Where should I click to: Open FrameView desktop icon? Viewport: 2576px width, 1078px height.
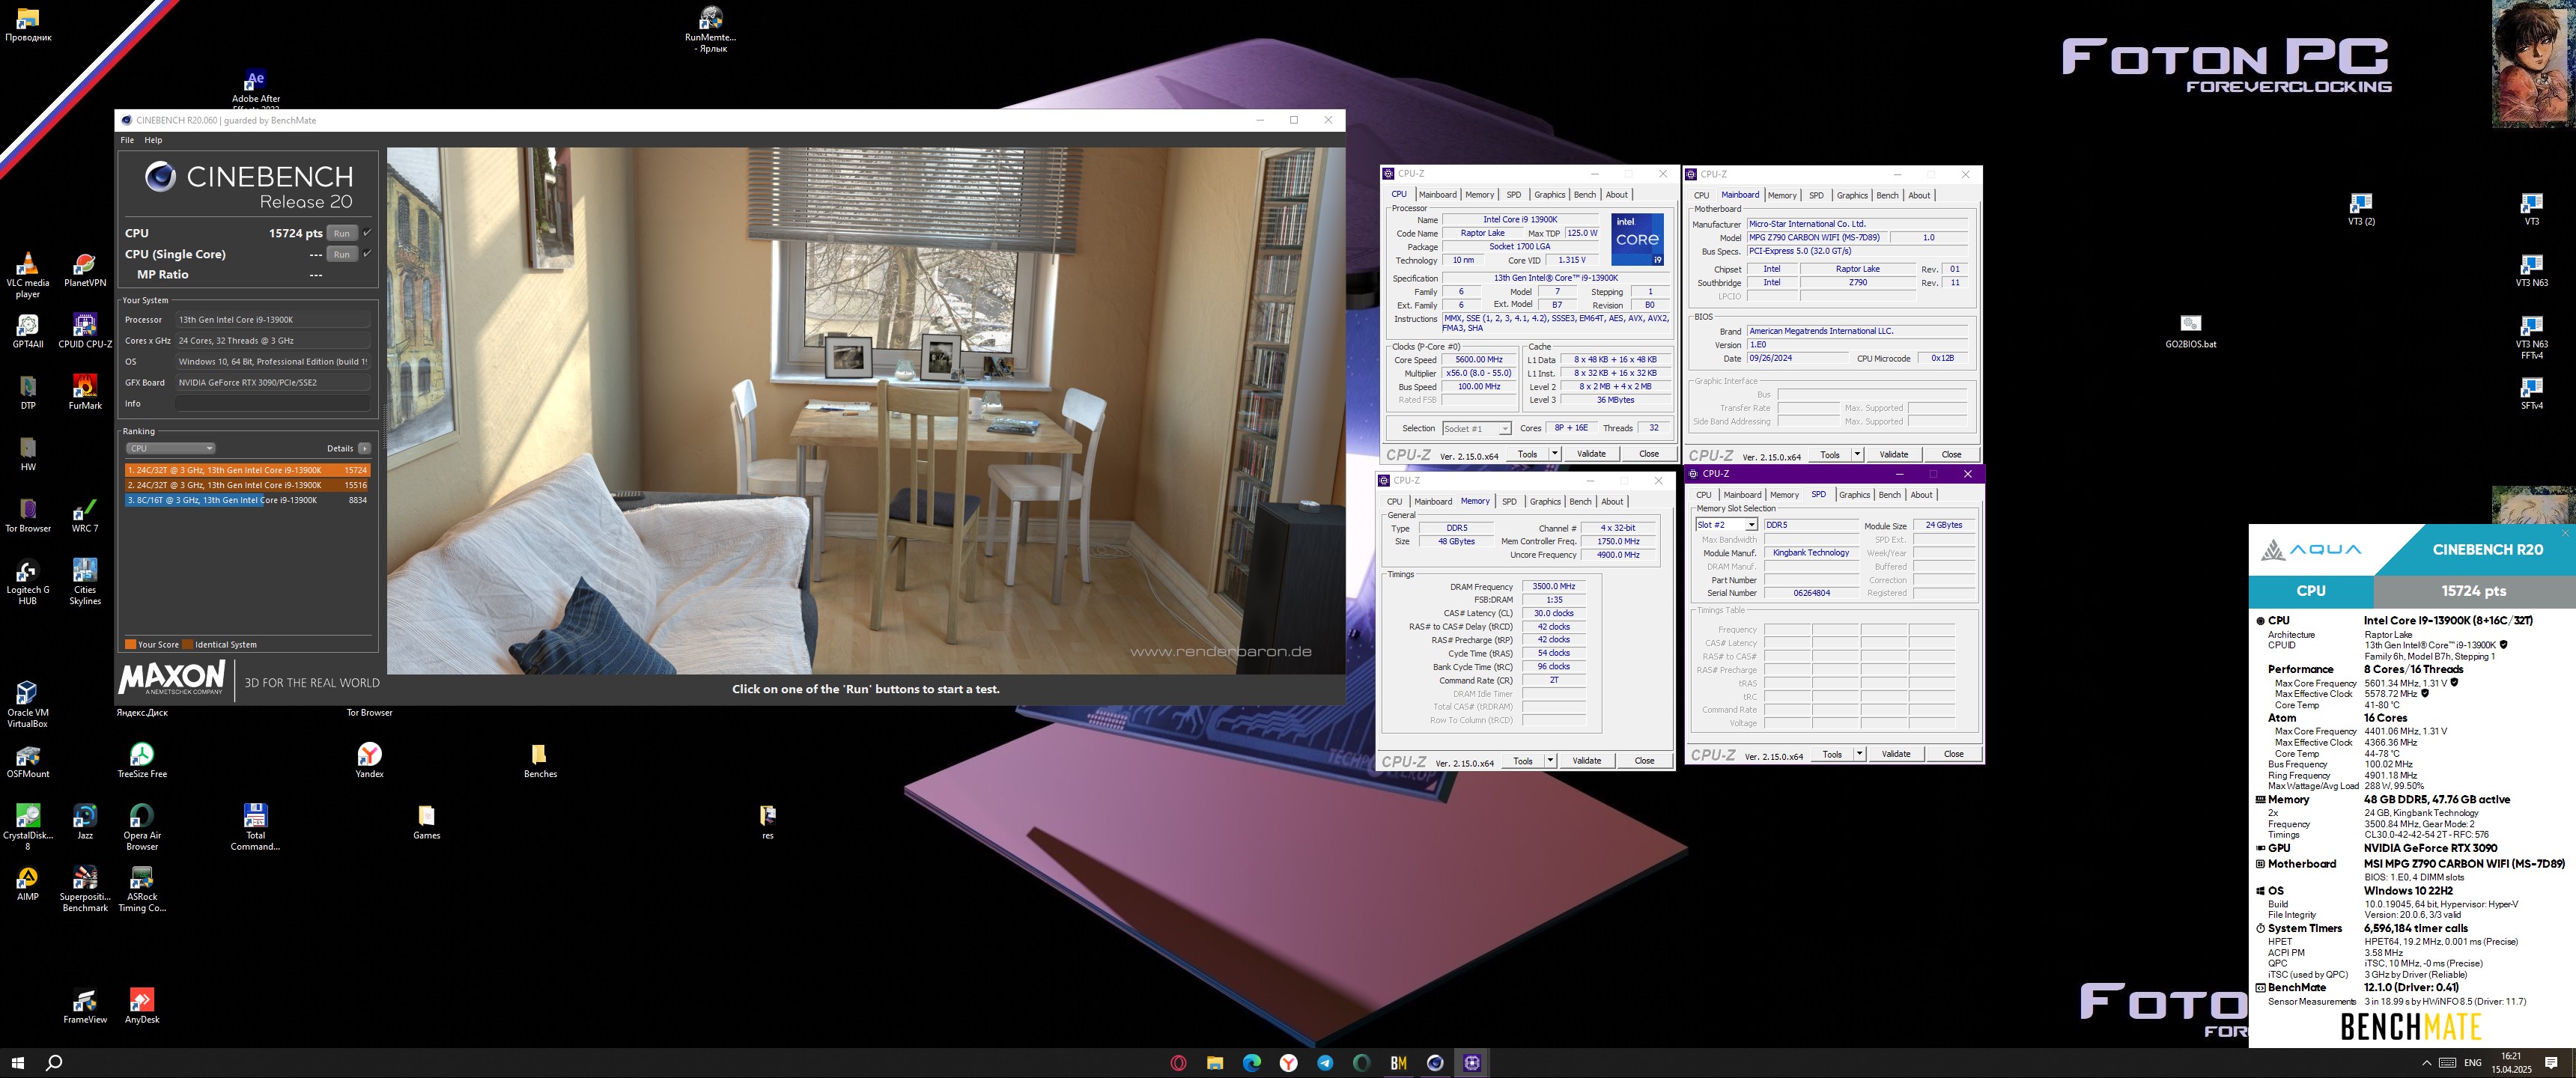point(85,1006)
